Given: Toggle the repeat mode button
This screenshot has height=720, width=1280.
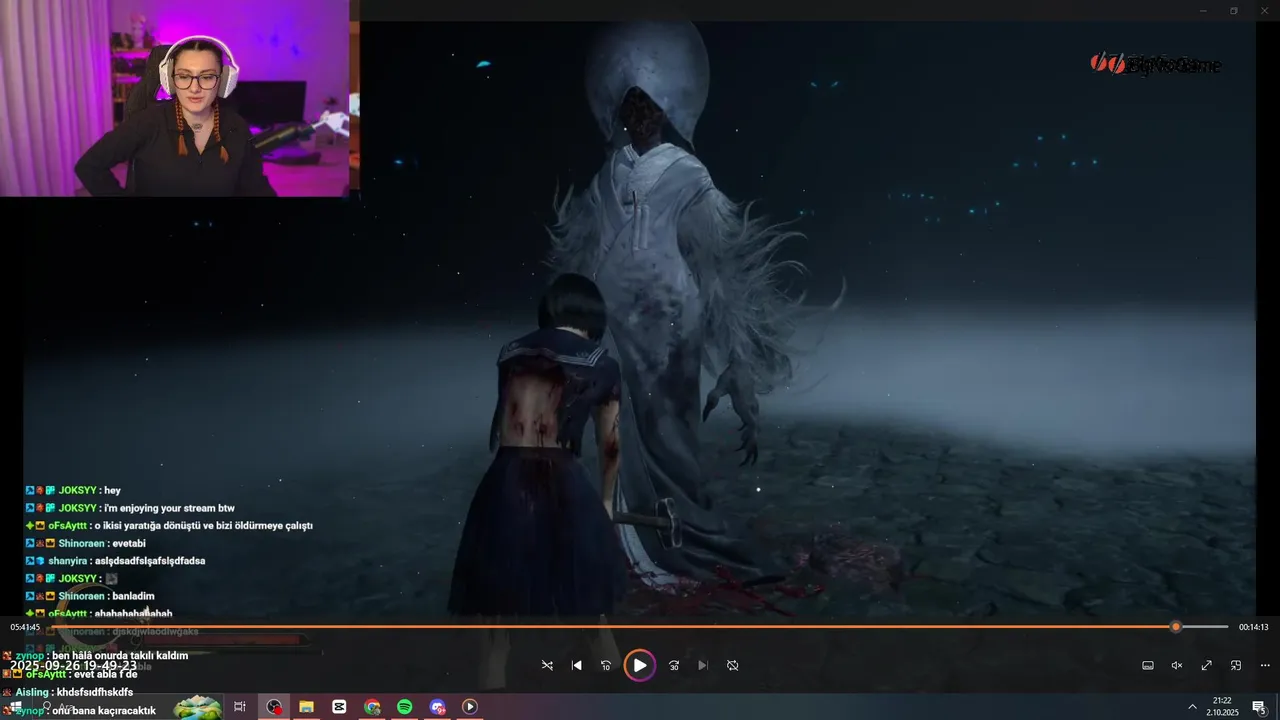Looking at the screenshot, I should tap(733, 665).
